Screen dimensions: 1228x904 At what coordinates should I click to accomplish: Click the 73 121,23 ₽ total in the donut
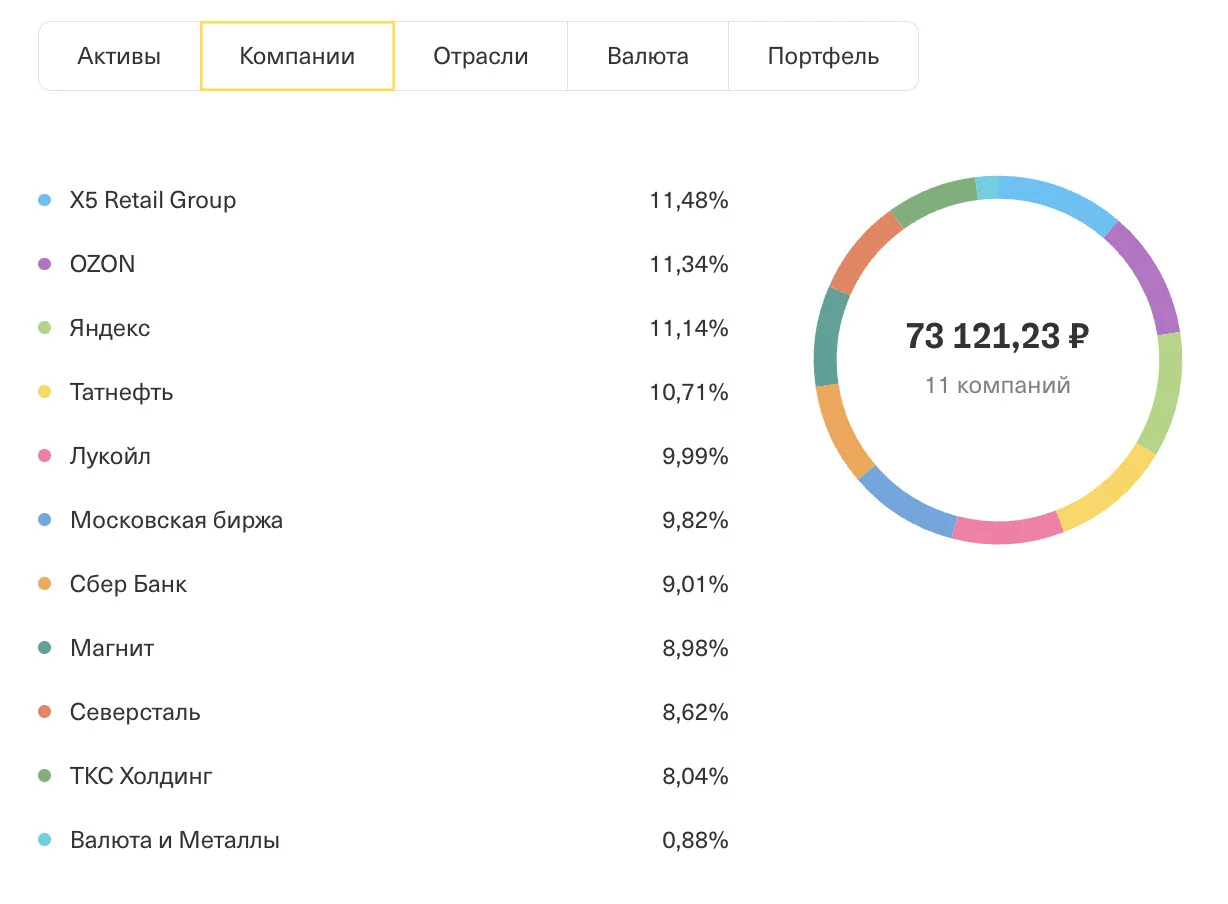coord(997,337)
